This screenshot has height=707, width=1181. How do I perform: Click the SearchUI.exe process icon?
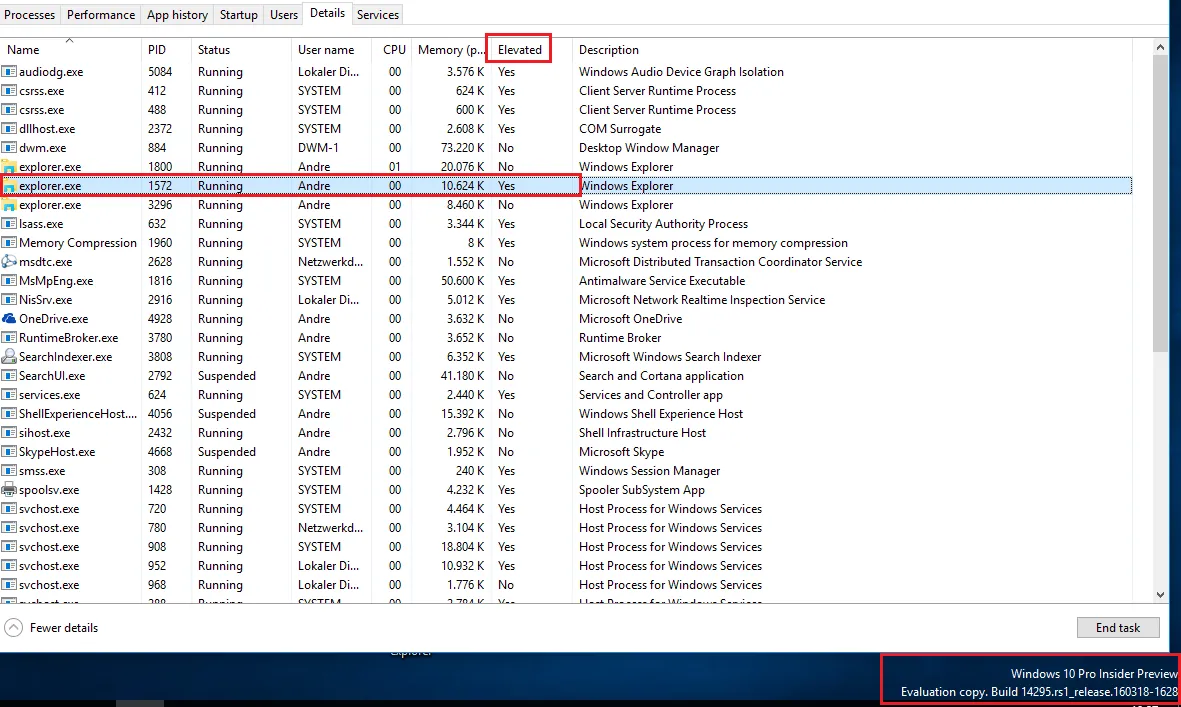pos(9,376)
